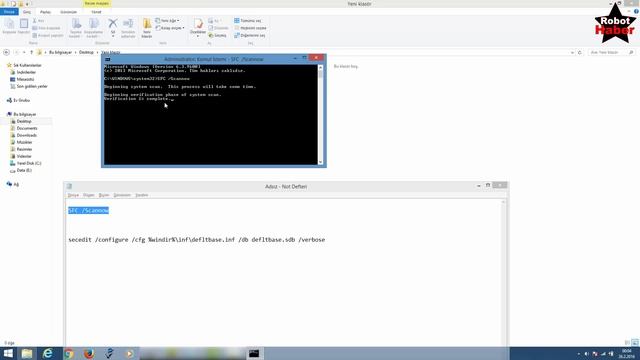This screenshot has width=640, height=360.
Task: Launch Firefox from taskbar
Action: (89, 353)
